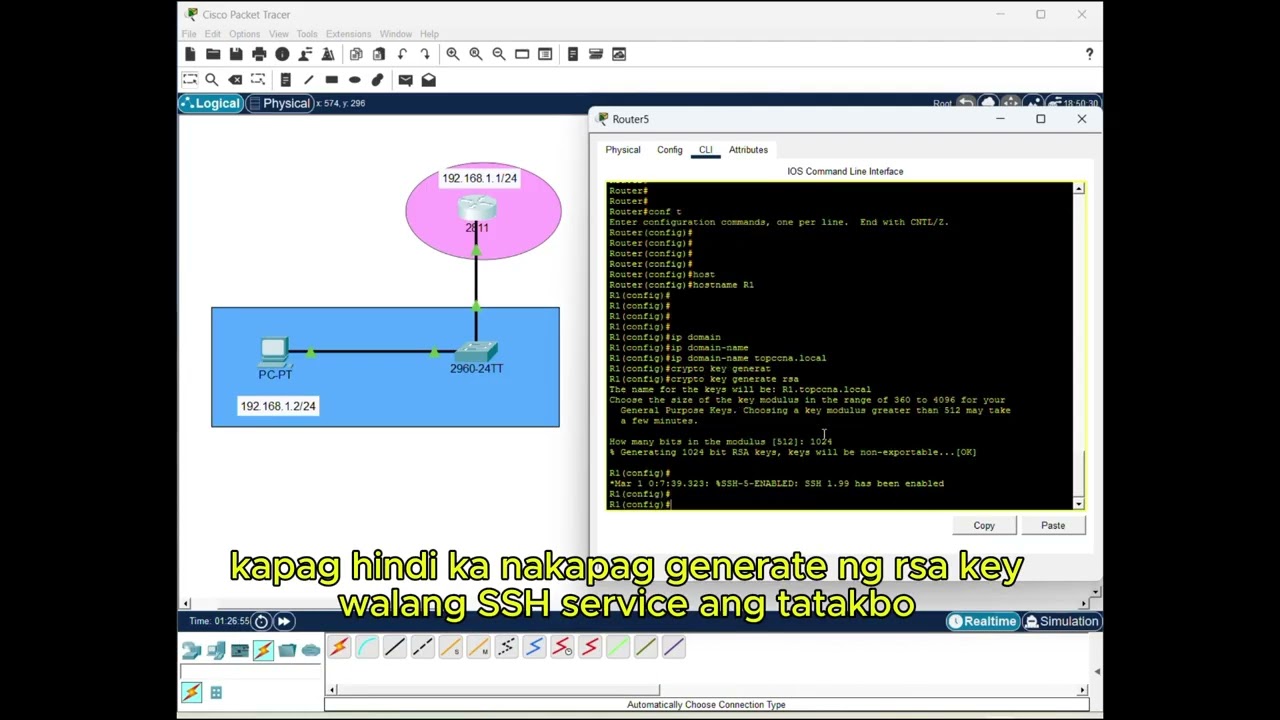
Task: Switch to Logical workspace view
Action: 211,104
